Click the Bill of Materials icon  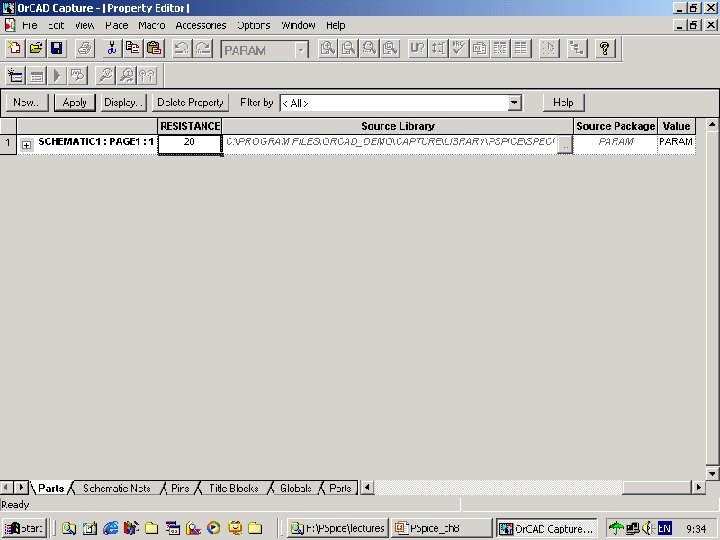click(521, 48)
